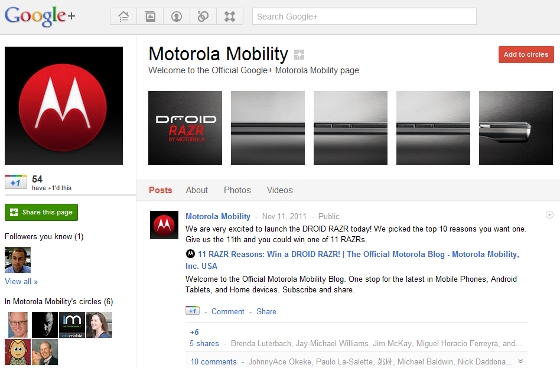This screenshot has width=560, height=368.
Task: Open the woman's photo in circles
Action: 99,325
